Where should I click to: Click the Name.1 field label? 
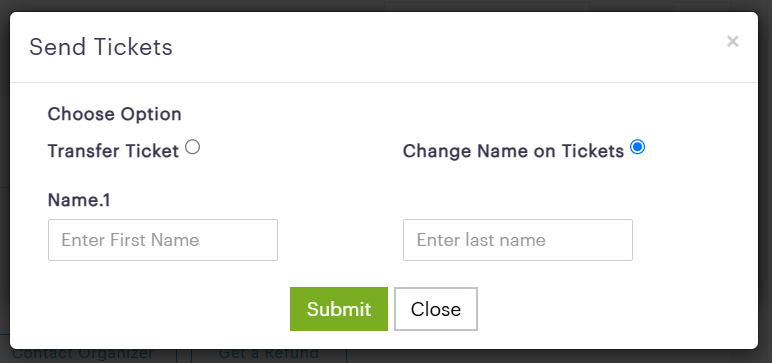pyautogui.click(x=79, y=200)
